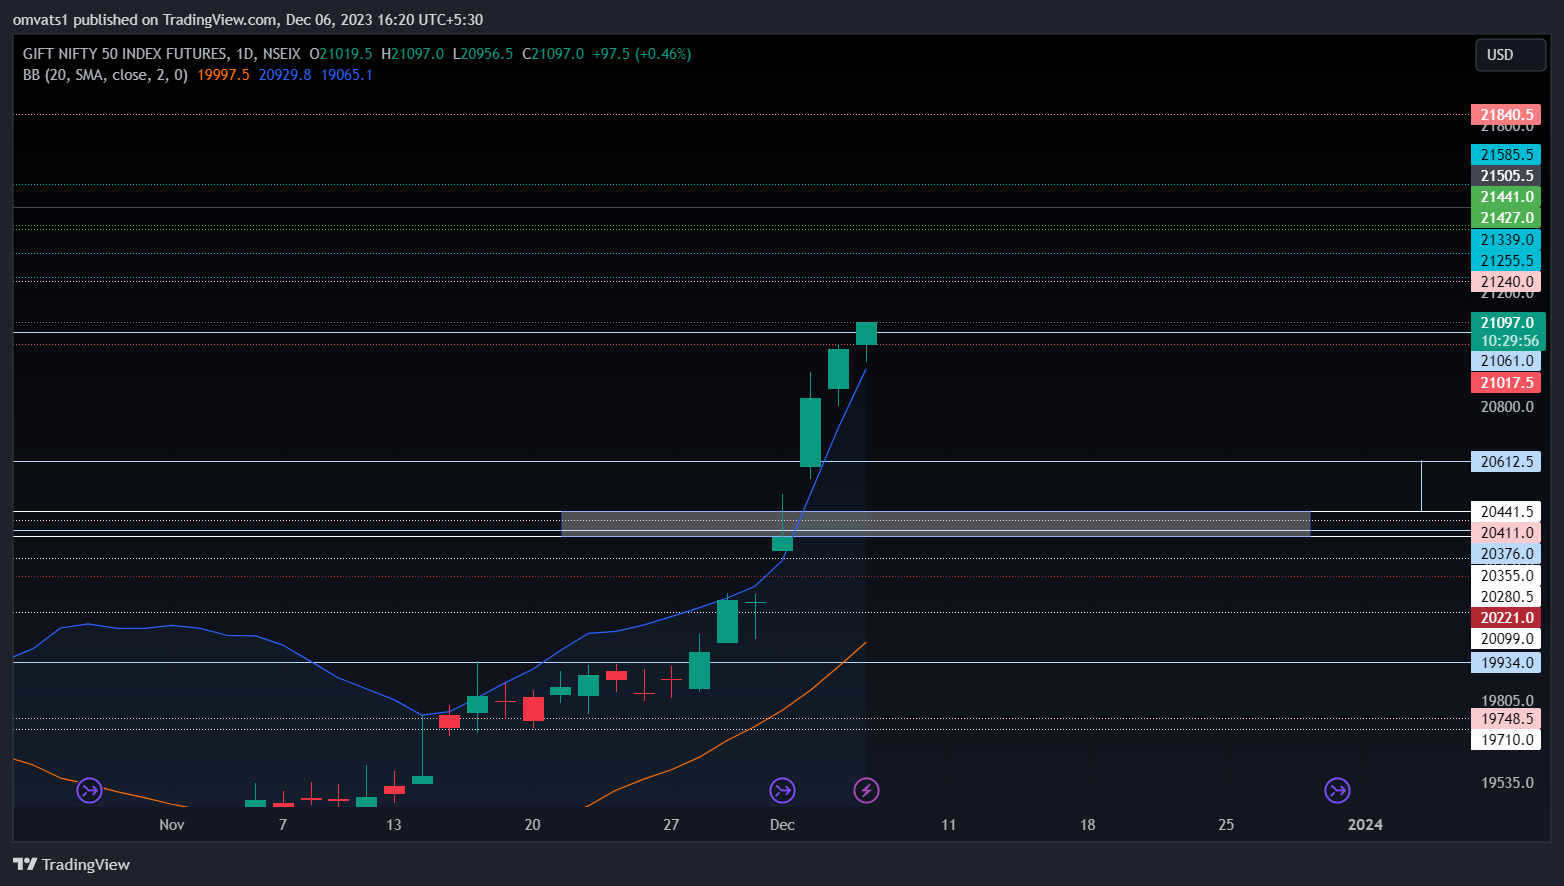Click the 20411.0 price label
This screenshot has height=886, width=1564.
point(1506,533)
